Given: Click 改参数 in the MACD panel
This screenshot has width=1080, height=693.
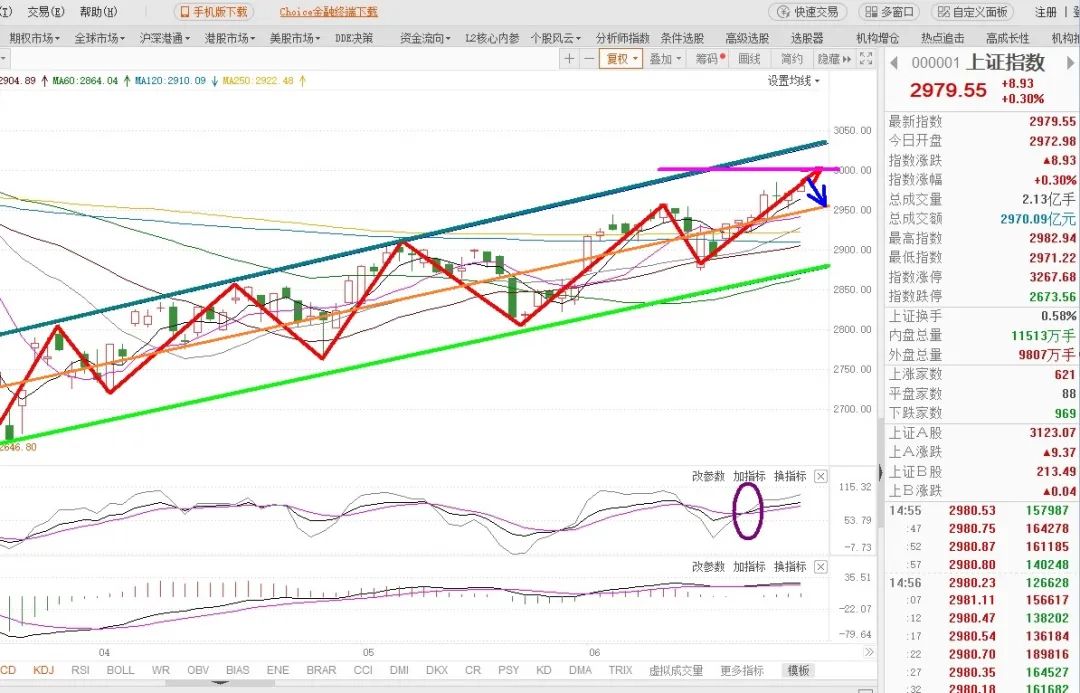Looking at the screenshot, I should (x=708, y=566).
